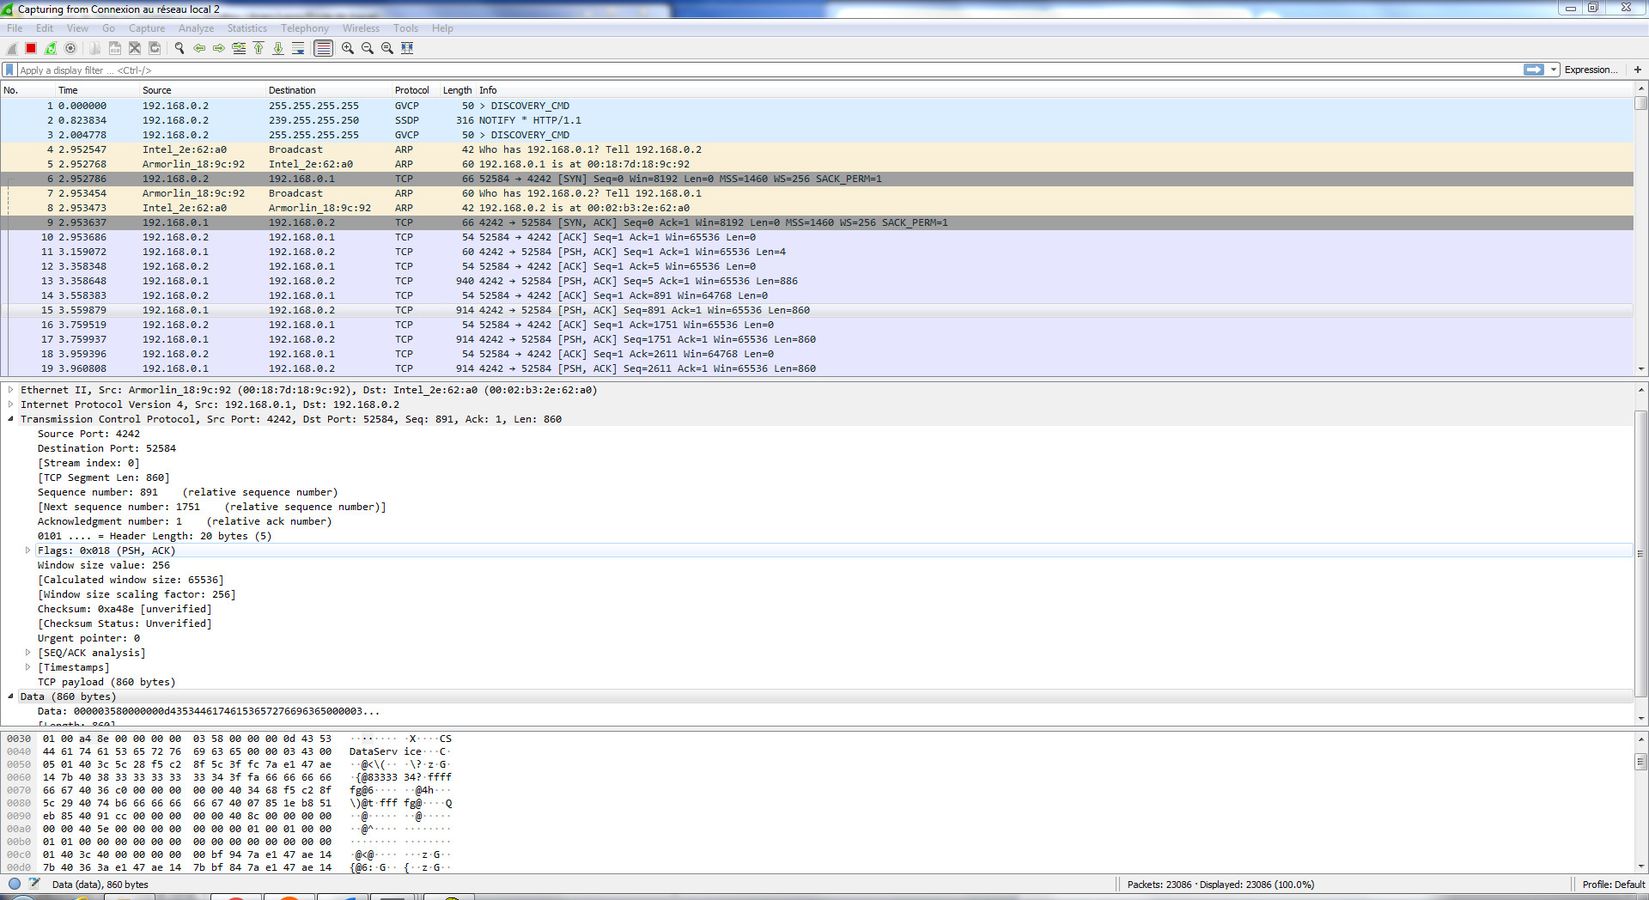
Task: Click the display filter bookmark icon
Action: 10,70
